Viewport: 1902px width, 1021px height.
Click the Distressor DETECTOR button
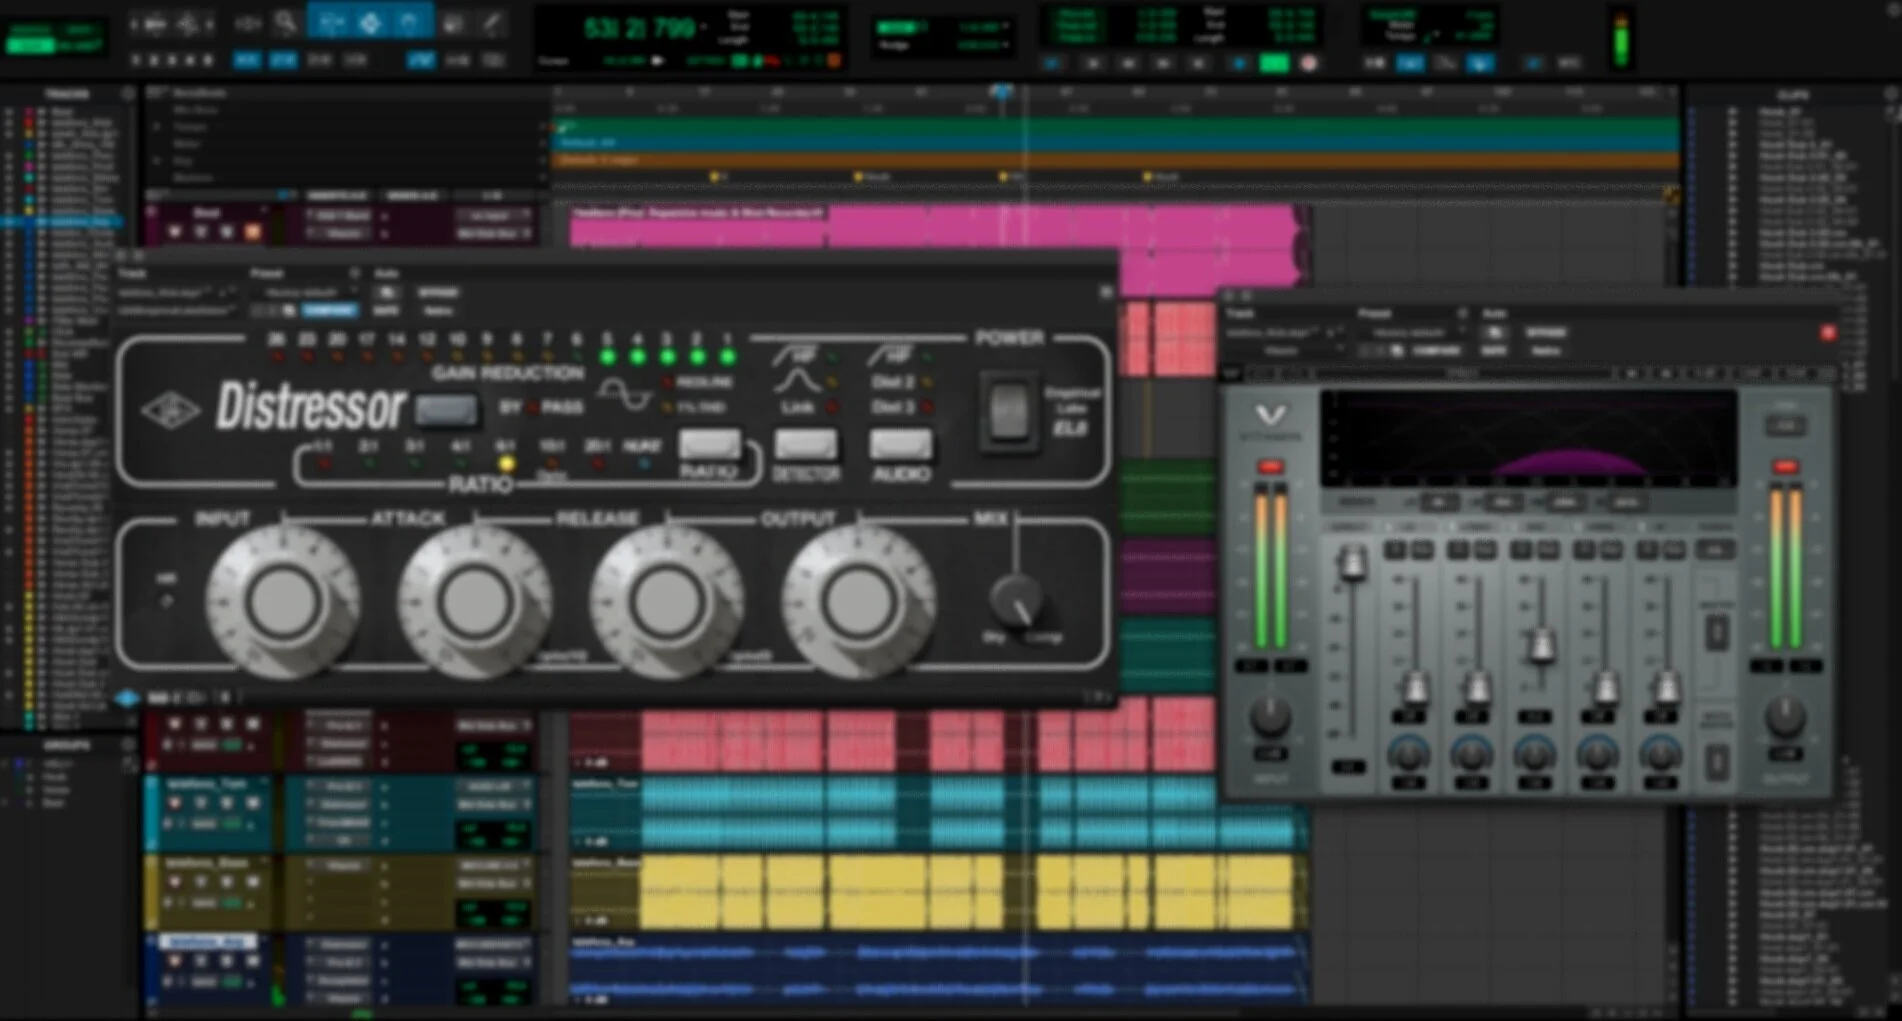tap(805, 444)
